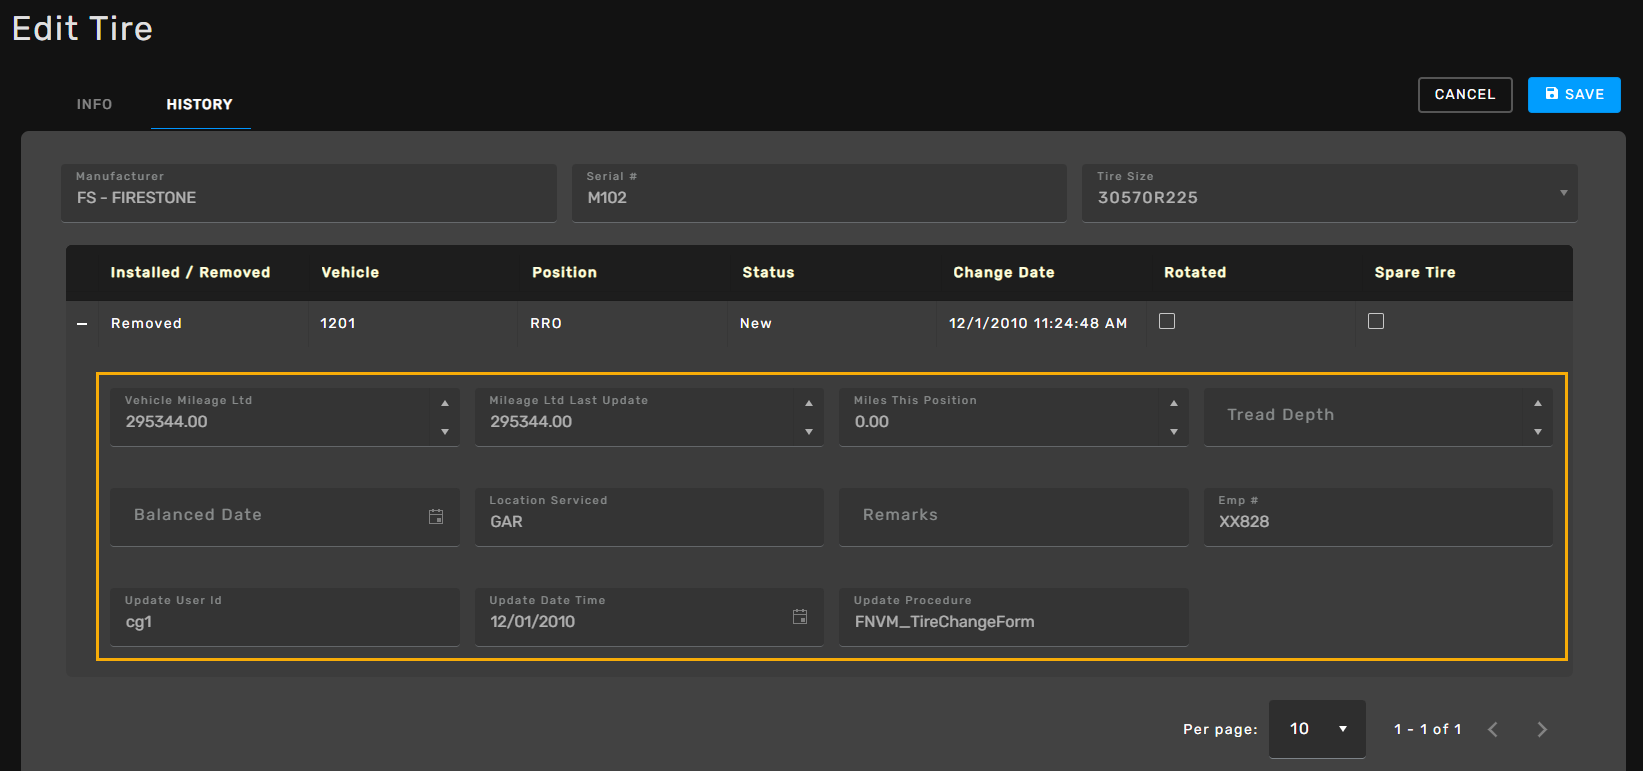Viewport: 1643px width, 771px height.
Task: Open the Balanced Date calendar picker
Action: pyautogui.click(x=436, y=516)
